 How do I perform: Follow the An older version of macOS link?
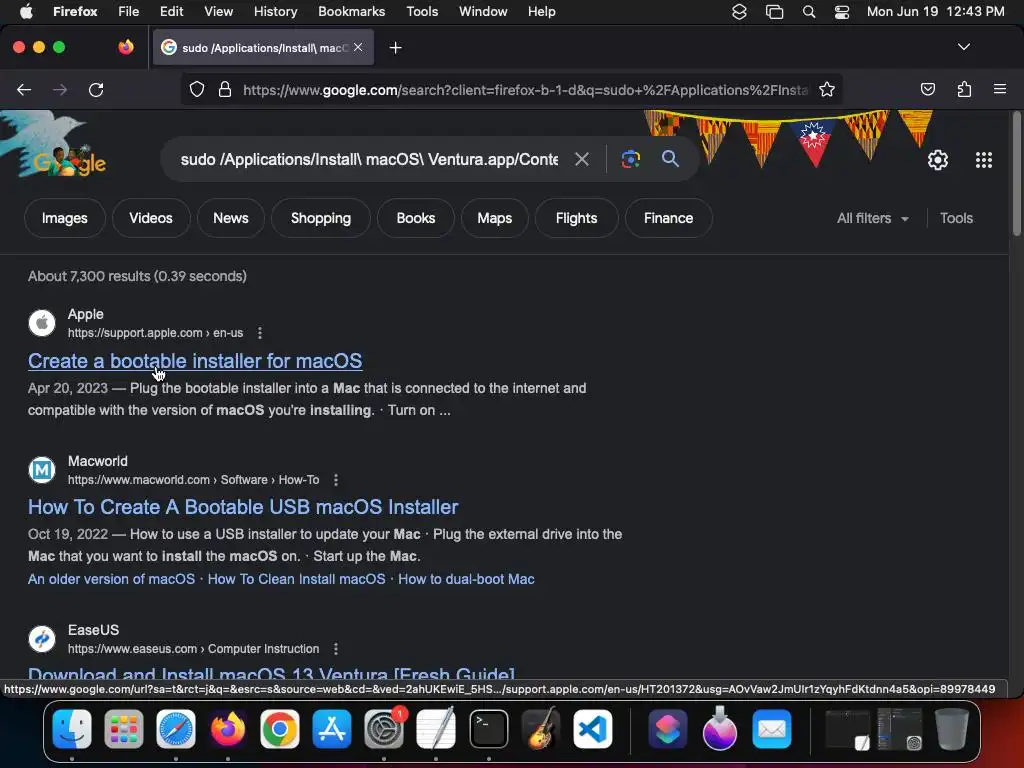tap(111, 579)
